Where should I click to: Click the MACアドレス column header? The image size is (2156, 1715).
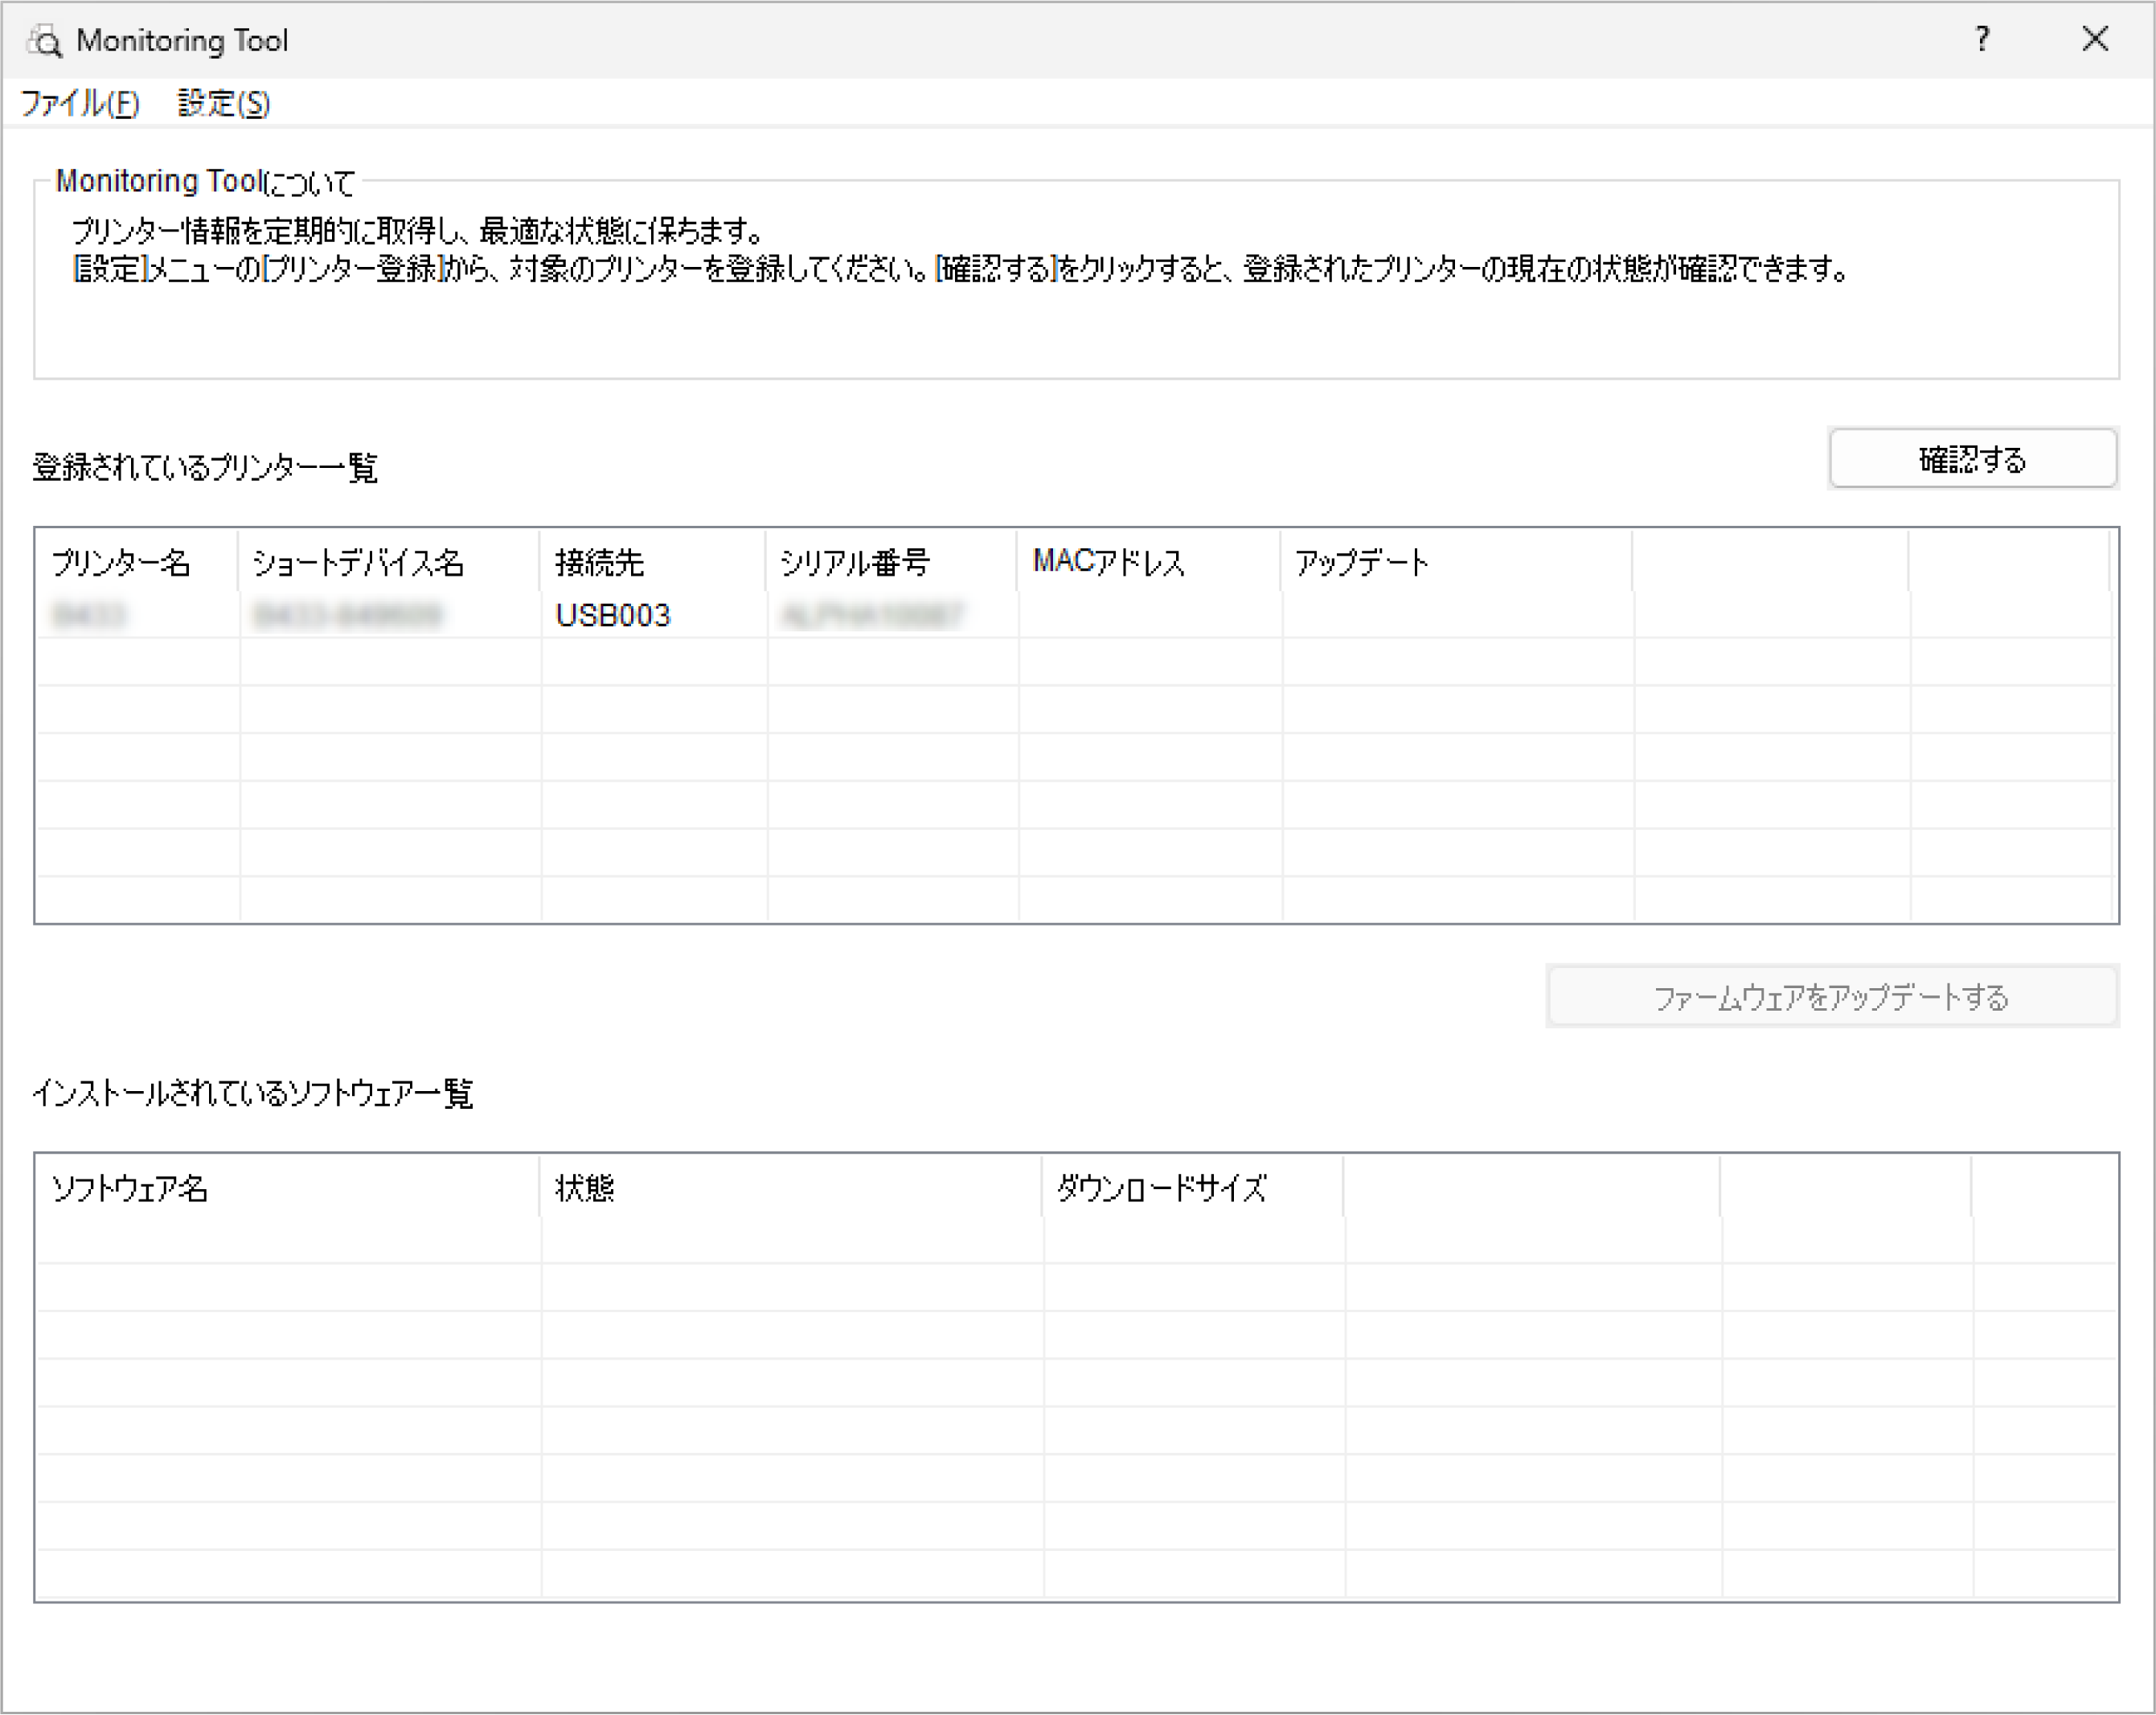point(1109,563)
